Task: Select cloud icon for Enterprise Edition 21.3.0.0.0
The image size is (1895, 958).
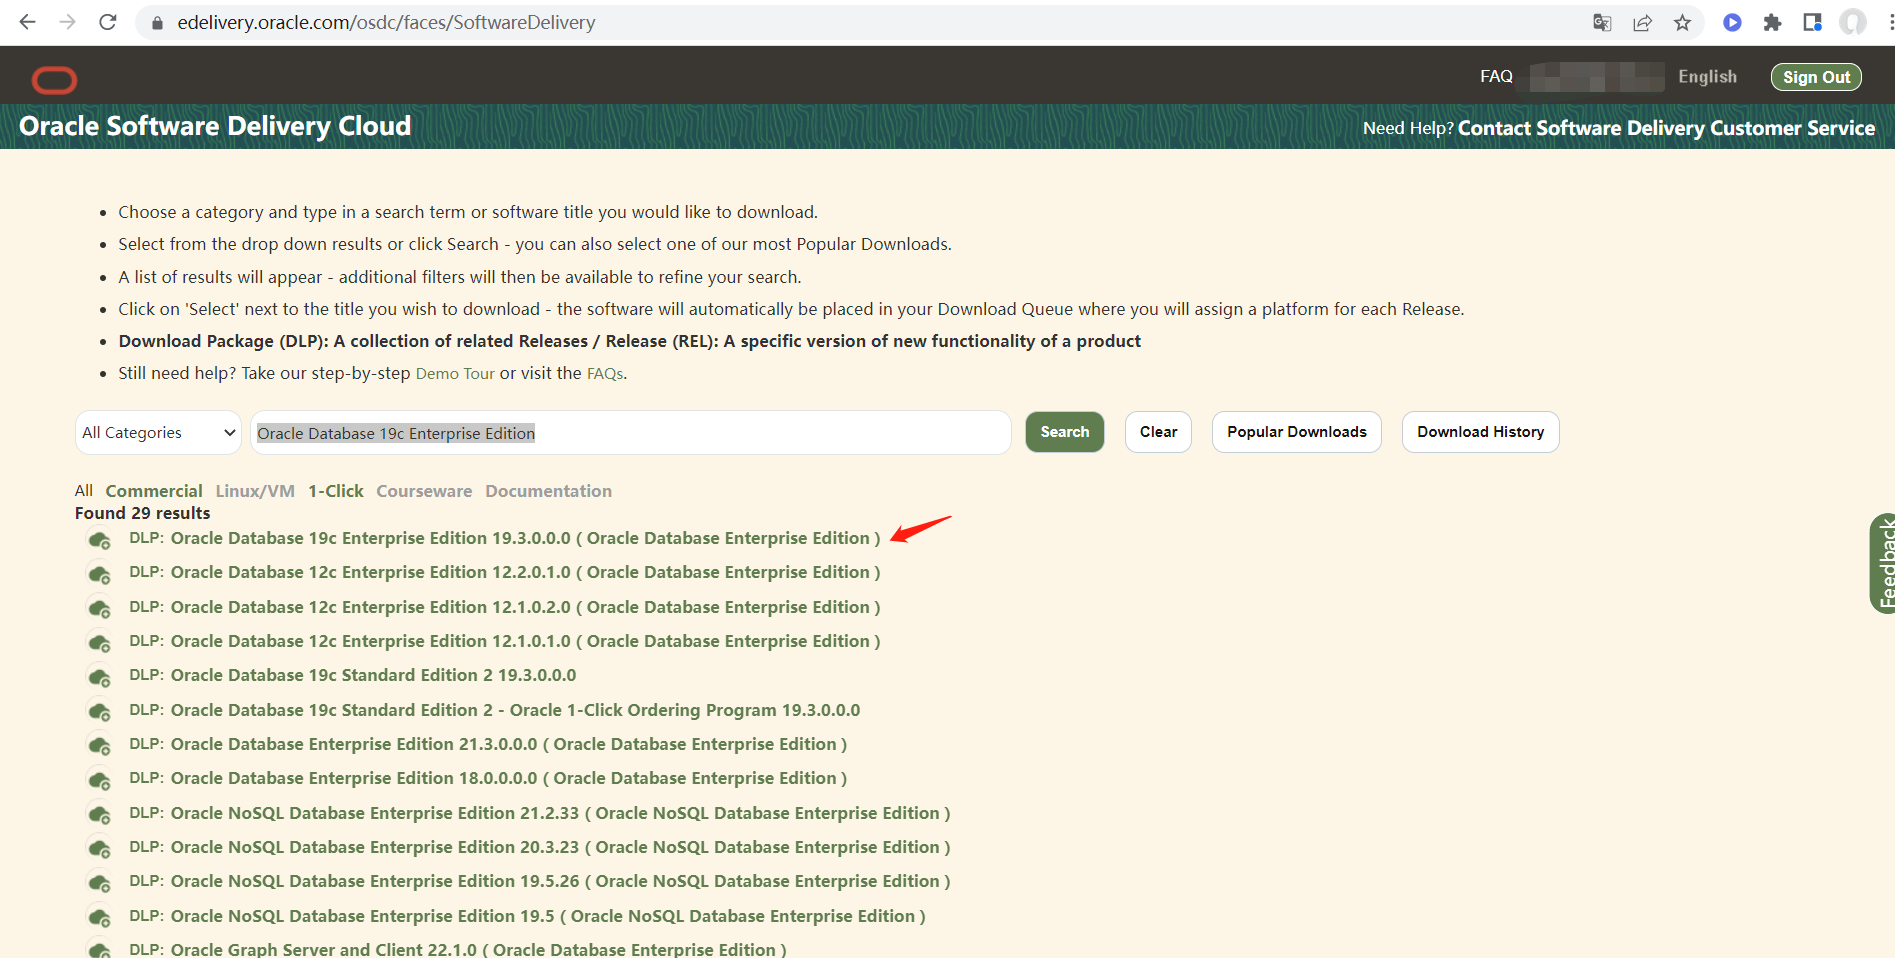Action: coord(99,747)
